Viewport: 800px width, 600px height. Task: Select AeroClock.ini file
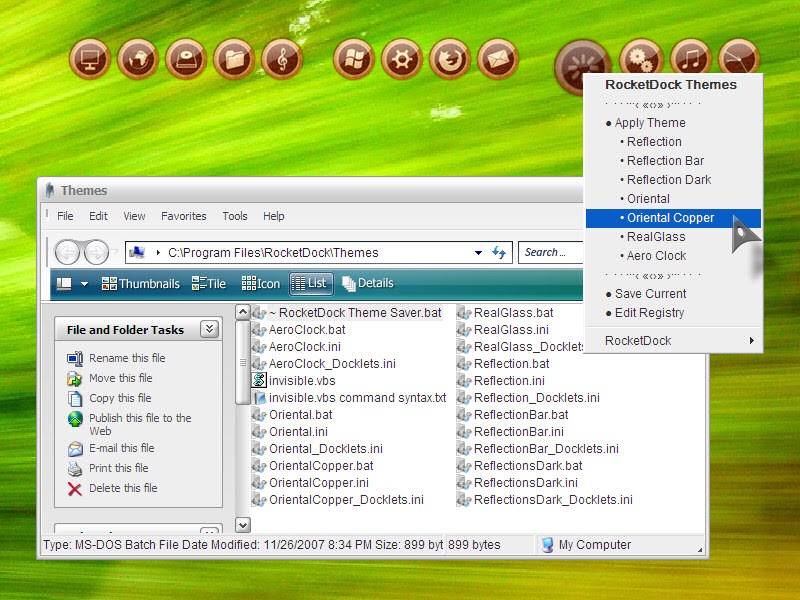click(x=296, y=347)
